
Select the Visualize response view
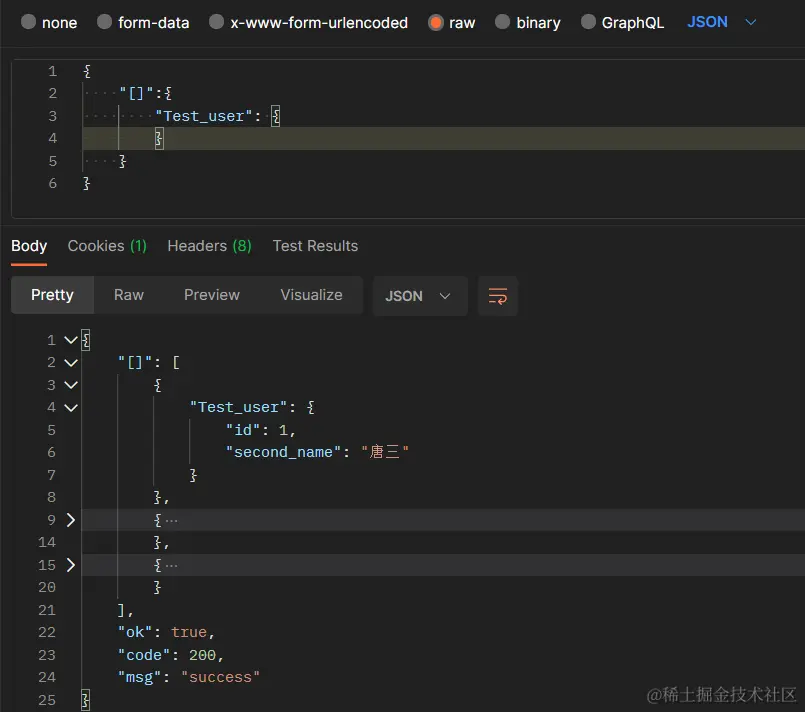click(311, 295)
